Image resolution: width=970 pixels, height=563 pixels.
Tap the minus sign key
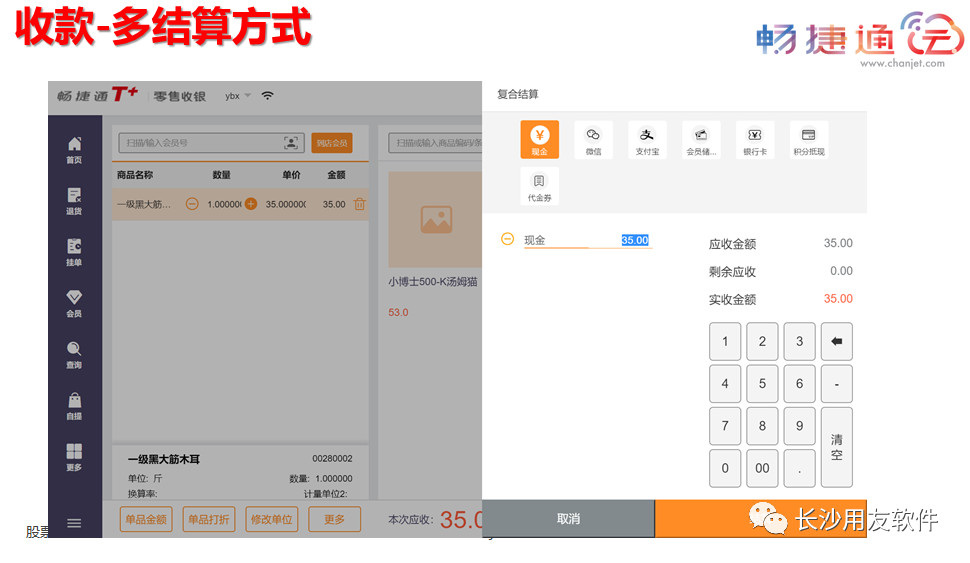(x=836, y=384)
